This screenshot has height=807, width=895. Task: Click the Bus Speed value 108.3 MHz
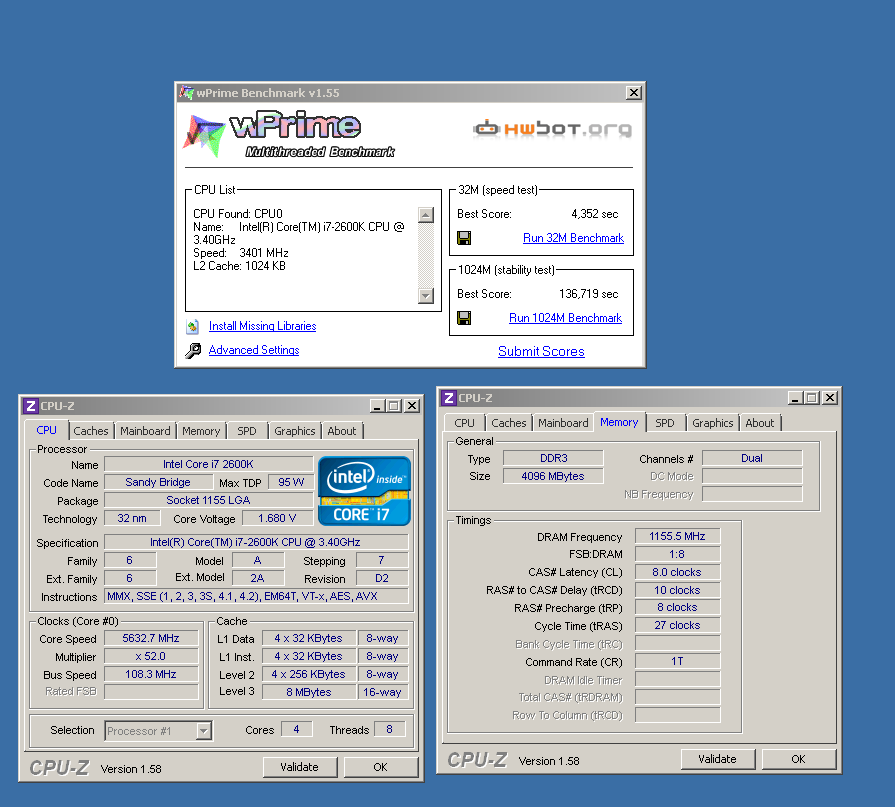pyautogui.click(x=151, y=674)
